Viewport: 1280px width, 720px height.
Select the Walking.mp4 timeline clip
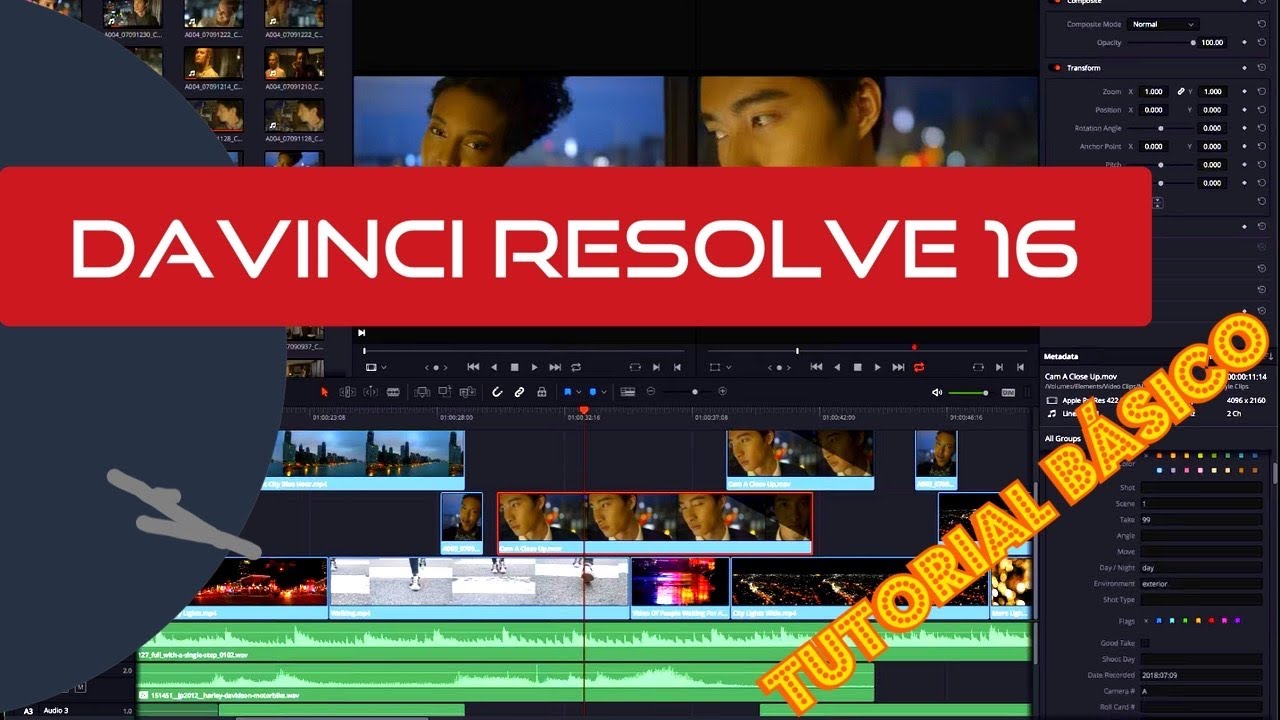pyautogui.click(x=479, y=588)
